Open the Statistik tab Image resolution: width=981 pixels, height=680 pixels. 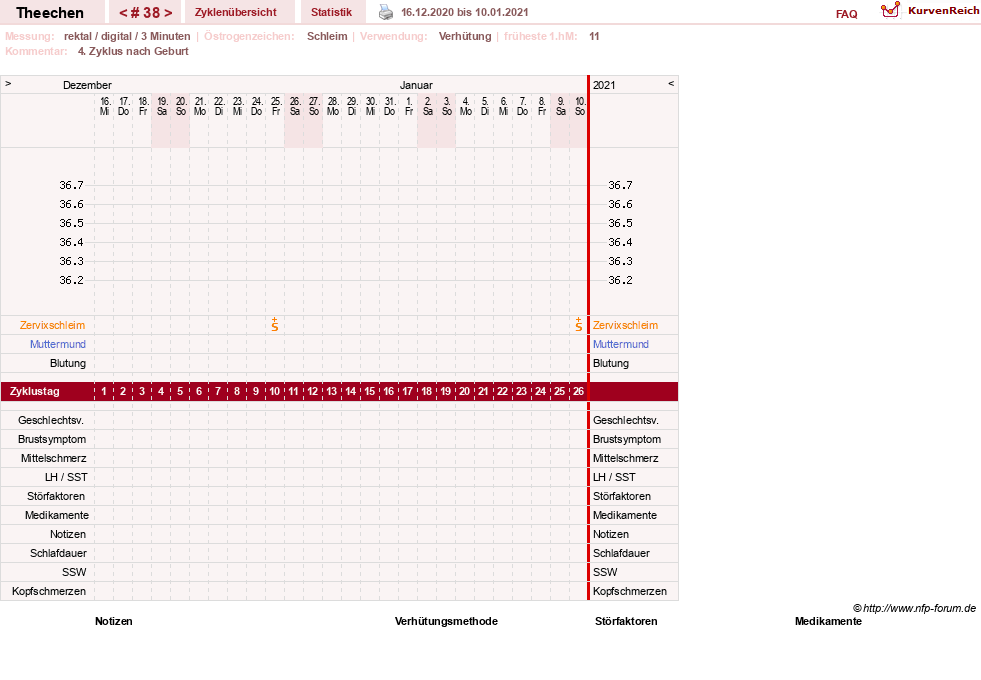pos(332,12)
